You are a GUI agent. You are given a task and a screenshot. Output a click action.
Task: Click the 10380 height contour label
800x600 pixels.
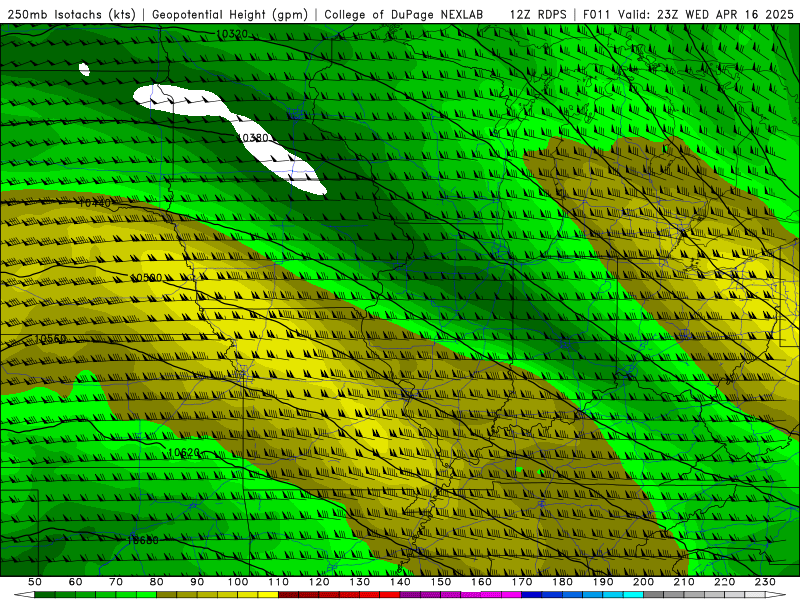253,138
